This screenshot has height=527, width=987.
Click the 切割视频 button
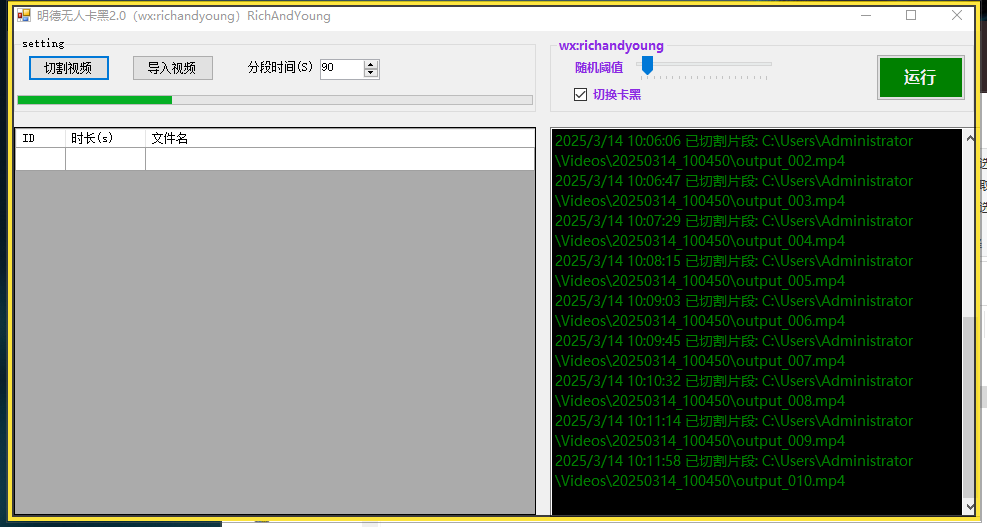click(x=68, y=68)
